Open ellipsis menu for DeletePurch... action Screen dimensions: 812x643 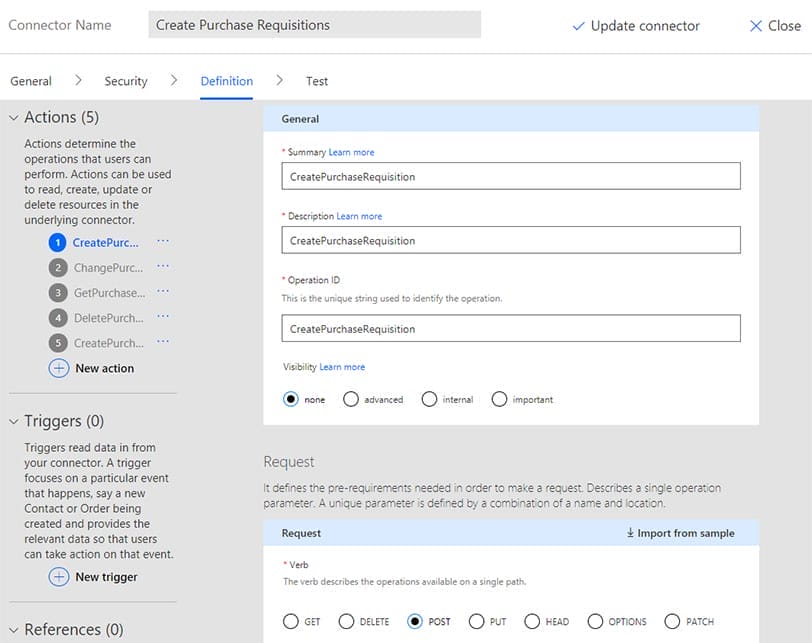[x=163, y=316]
